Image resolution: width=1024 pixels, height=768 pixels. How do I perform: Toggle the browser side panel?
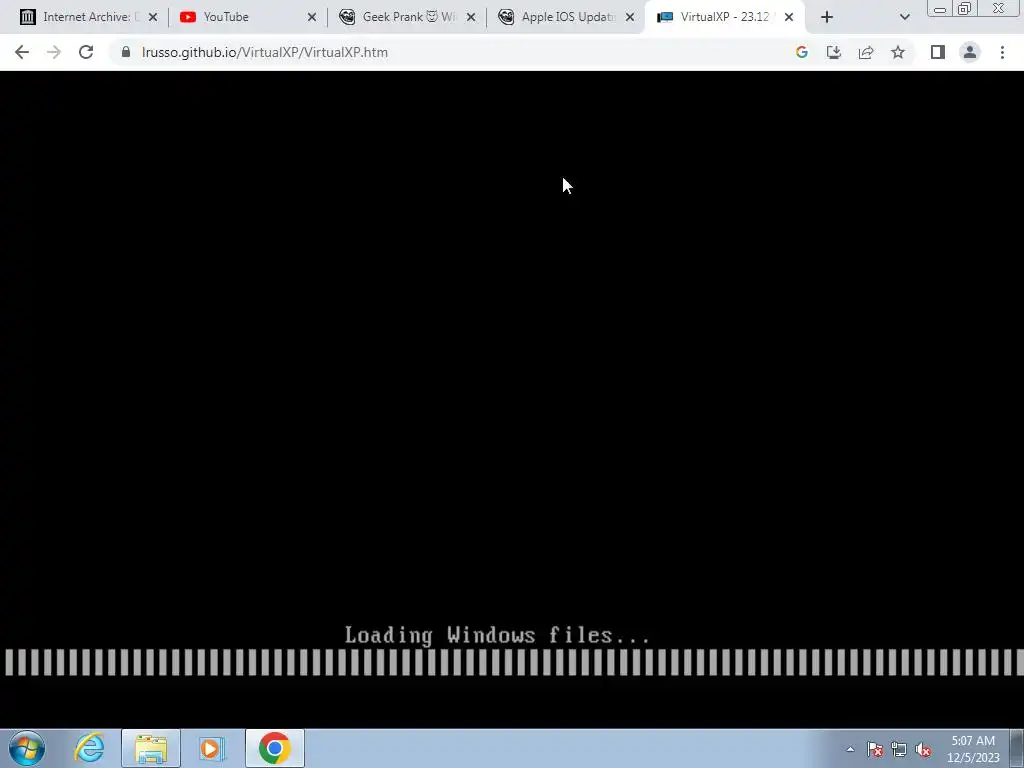938,52
